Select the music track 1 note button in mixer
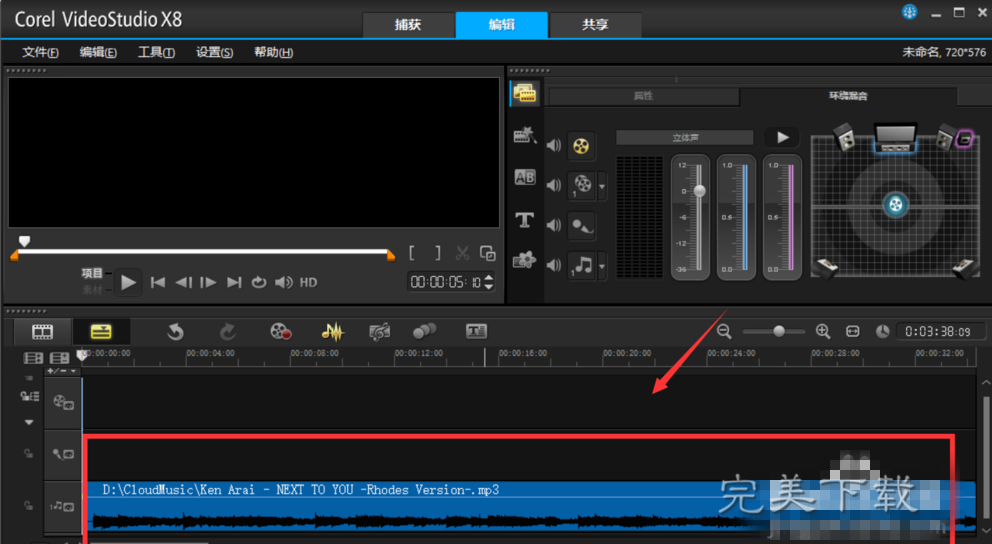992x544 pixels. pos(581,266)
